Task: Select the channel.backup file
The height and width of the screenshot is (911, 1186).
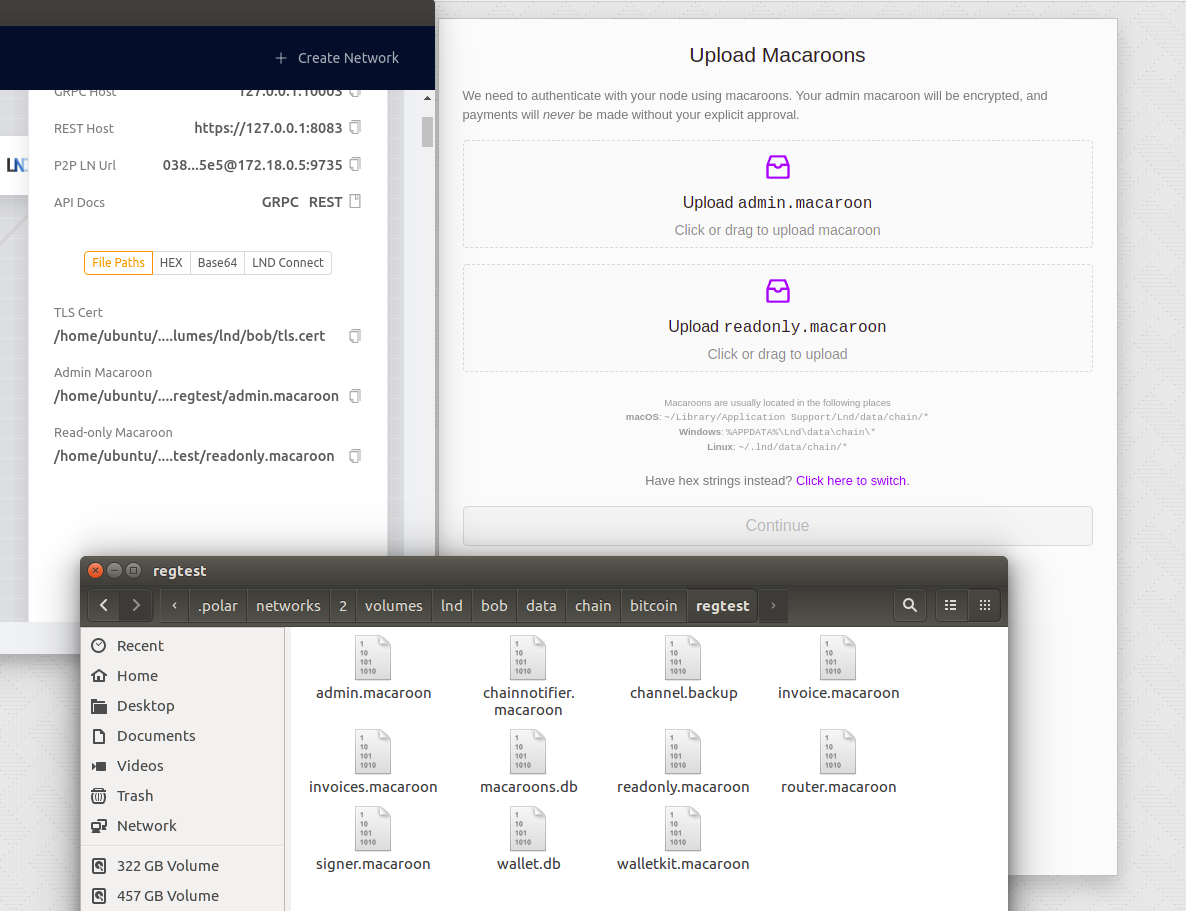Action: tap(684, 669)
